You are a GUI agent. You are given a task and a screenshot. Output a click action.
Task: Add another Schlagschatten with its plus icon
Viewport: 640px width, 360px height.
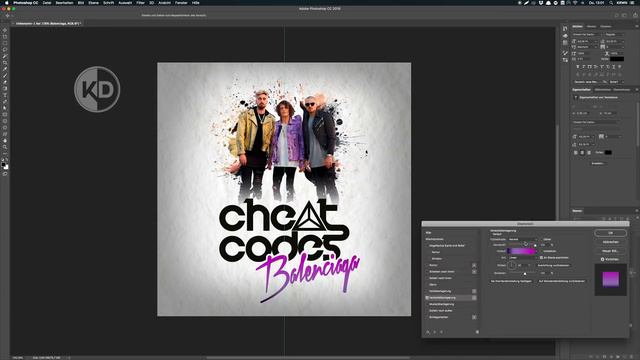click(x=474, y=317)
